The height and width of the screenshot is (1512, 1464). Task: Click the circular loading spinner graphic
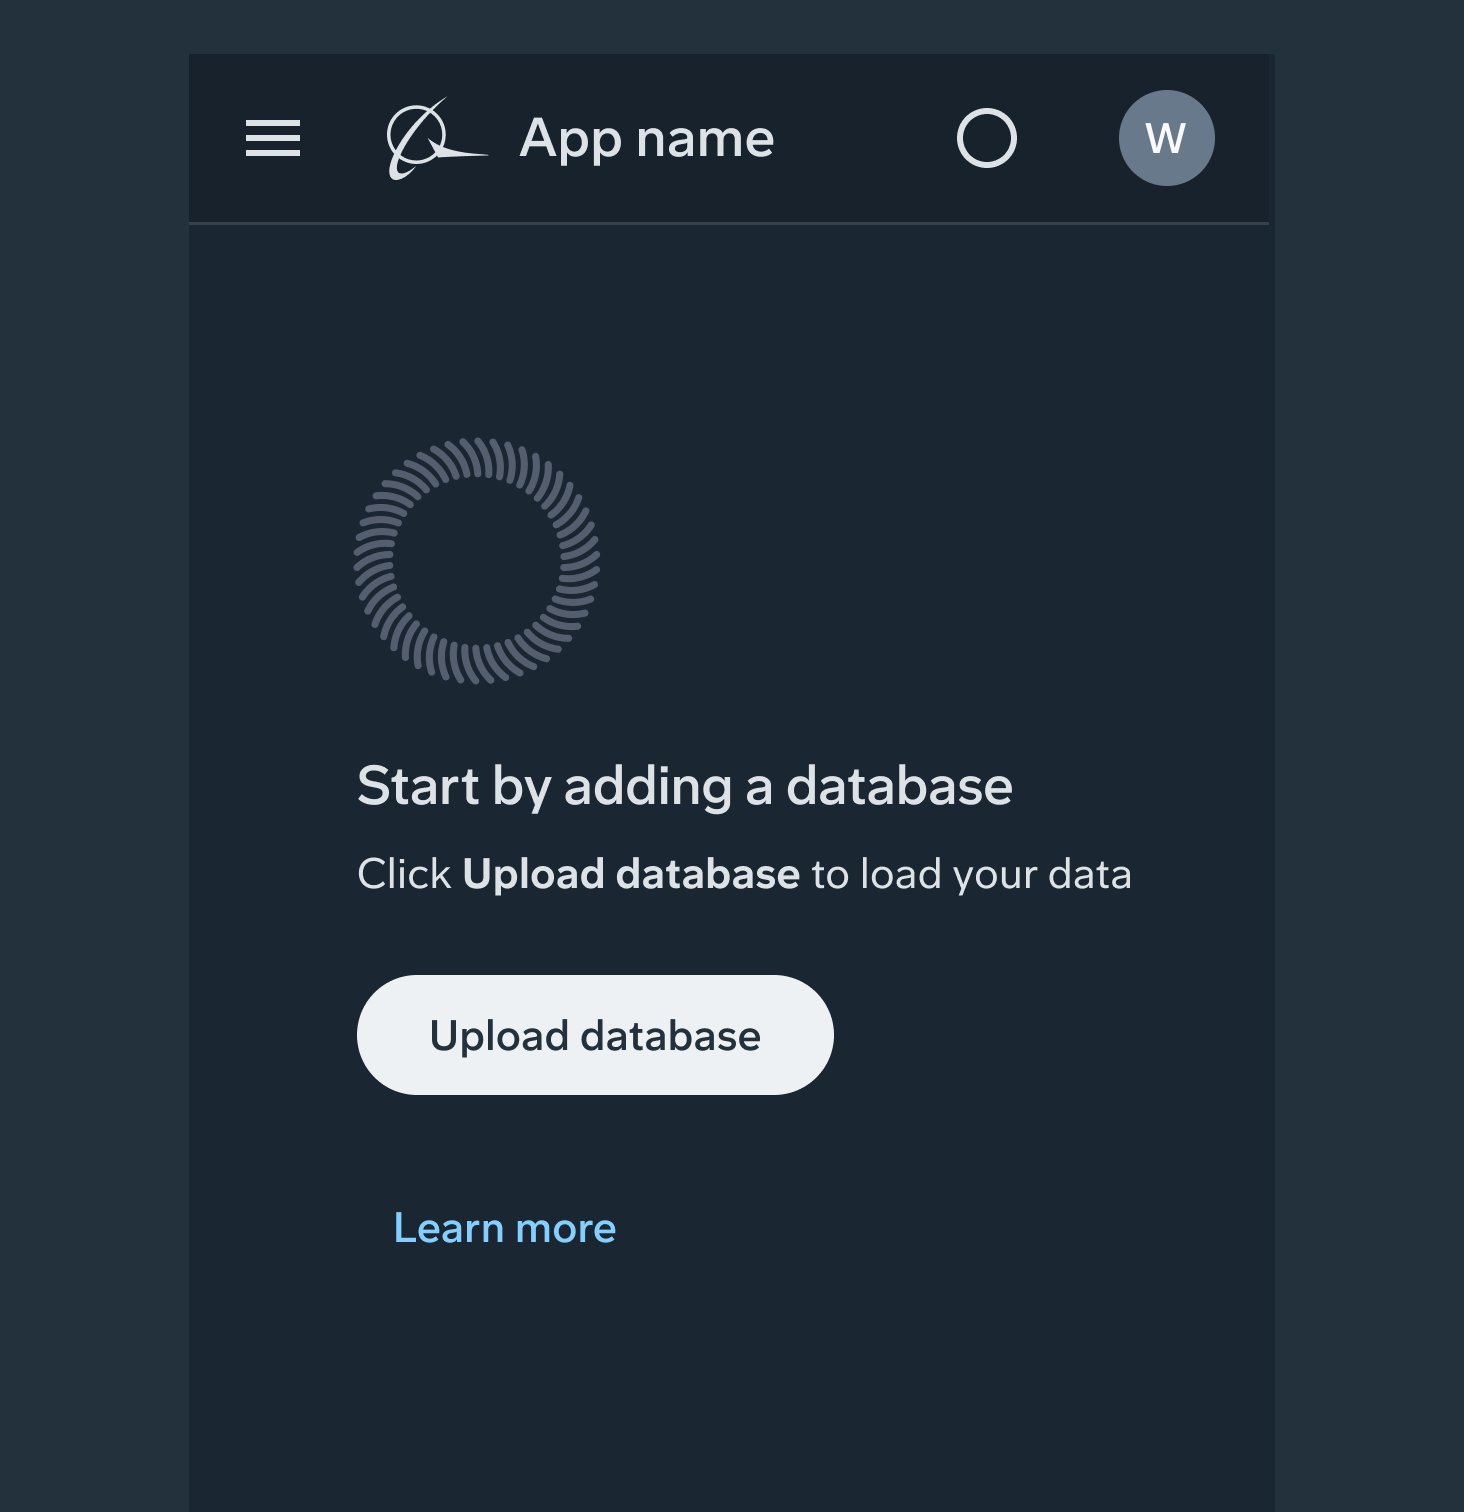(x=477, y=561)
